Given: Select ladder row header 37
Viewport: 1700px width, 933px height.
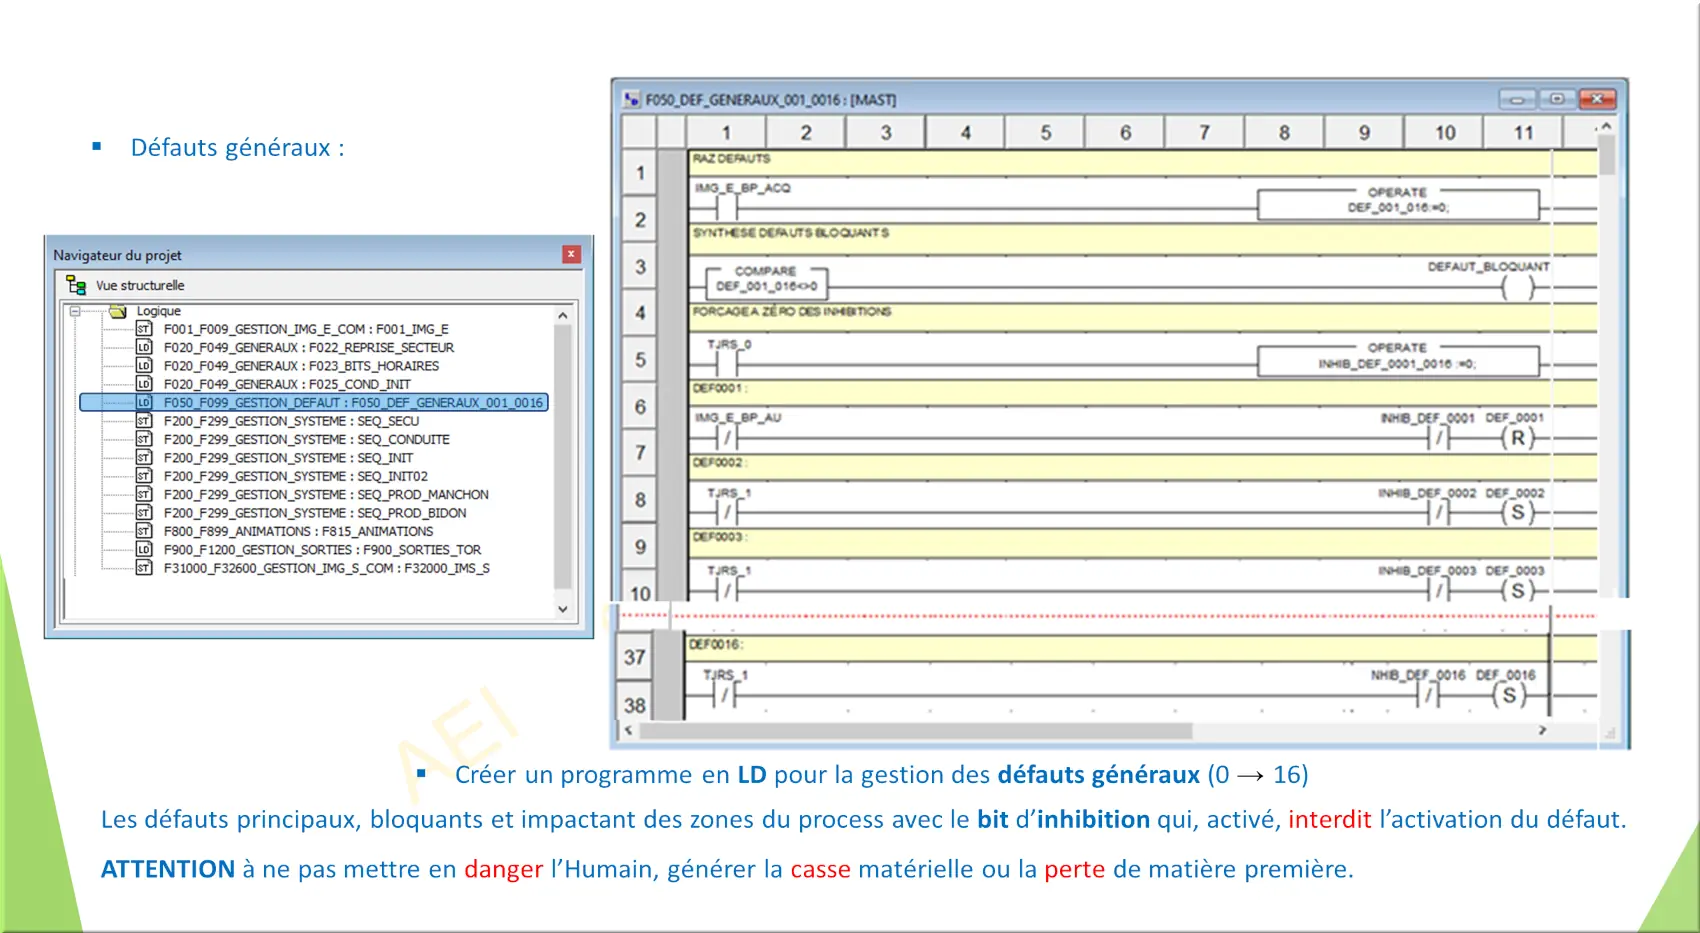Looking at the screenshot, I should point(635,657).
